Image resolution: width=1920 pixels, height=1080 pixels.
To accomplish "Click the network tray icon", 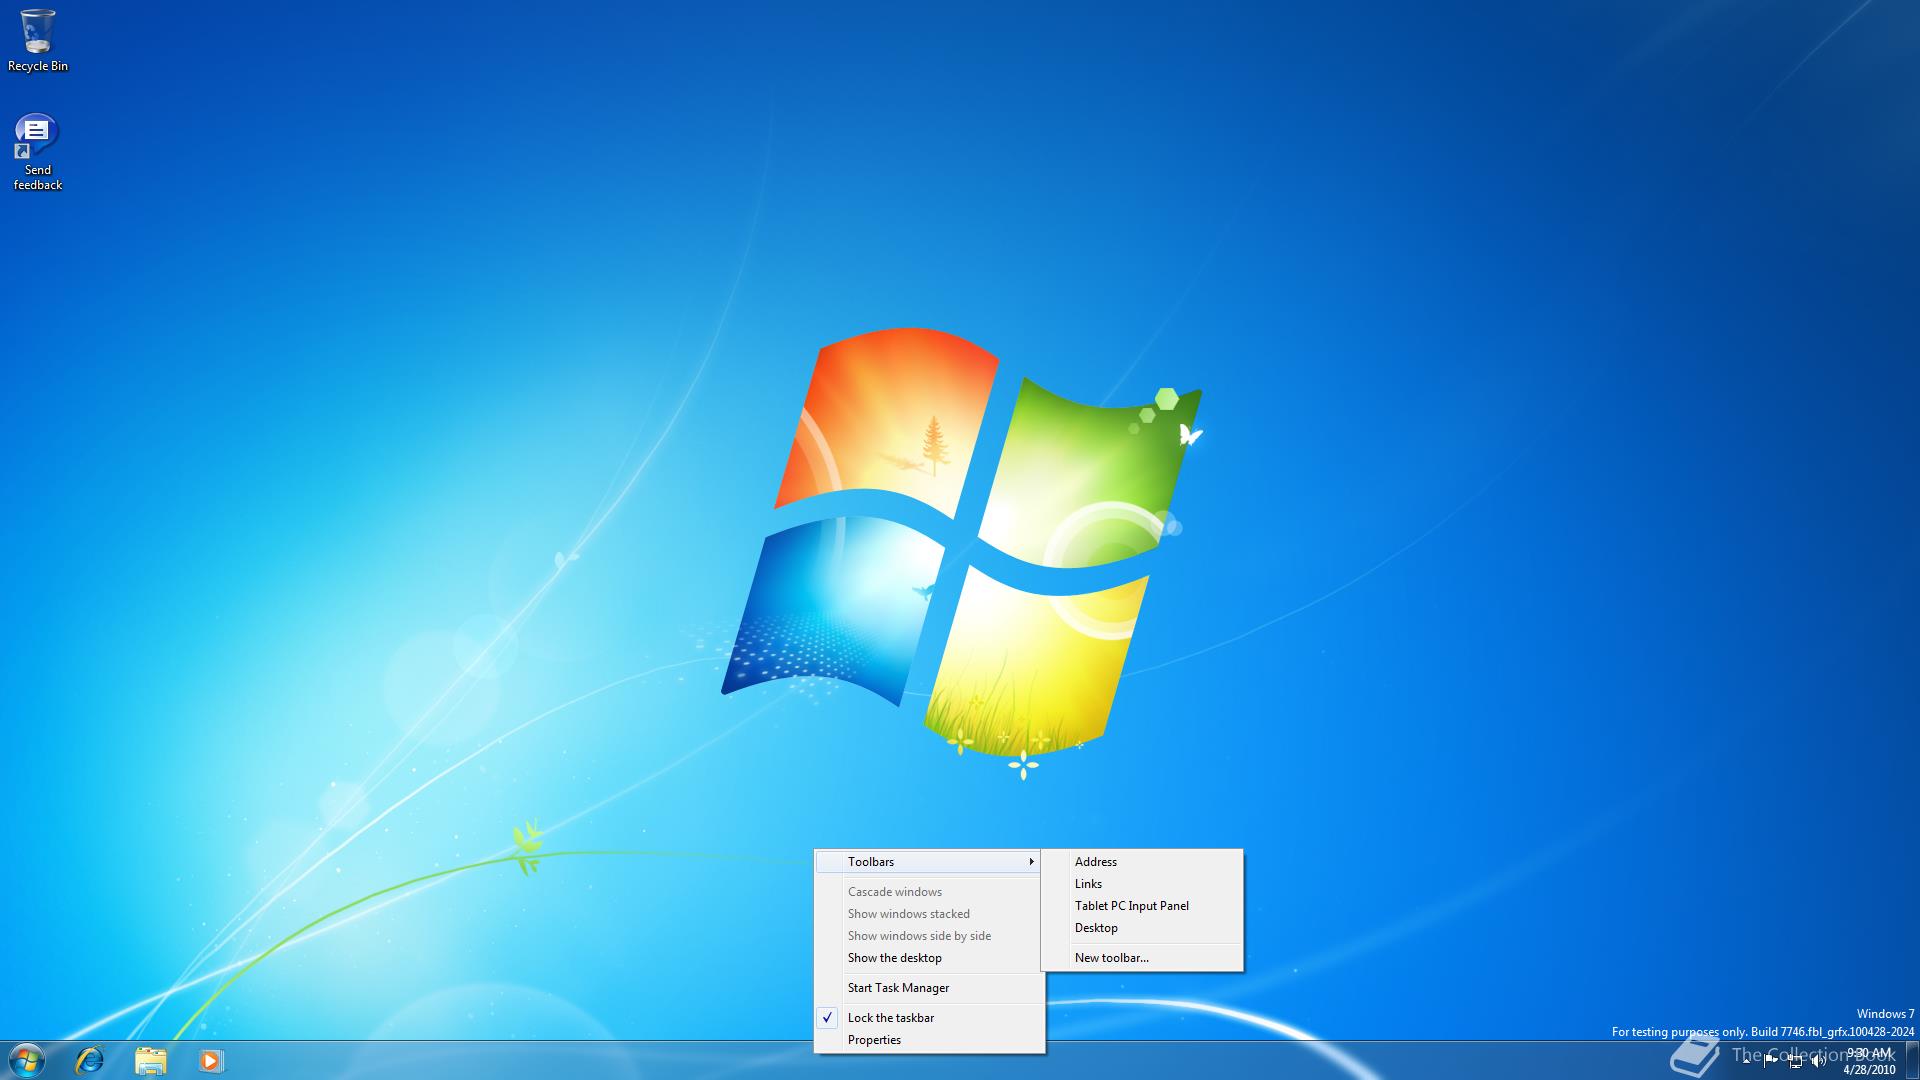I will tap(1795, 1061).
